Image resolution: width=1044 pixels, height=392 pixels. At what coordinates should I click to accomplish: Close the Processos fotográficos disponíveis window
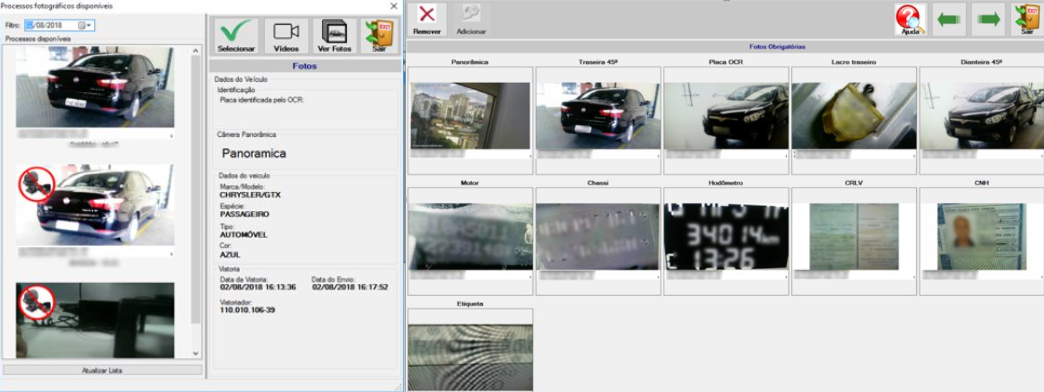click(393, 5)
